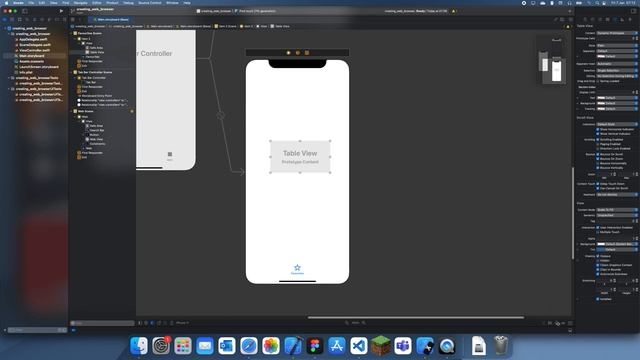Open System Preferences from the Dock
This screenshot has width=640, height=360.
(161, 346)
